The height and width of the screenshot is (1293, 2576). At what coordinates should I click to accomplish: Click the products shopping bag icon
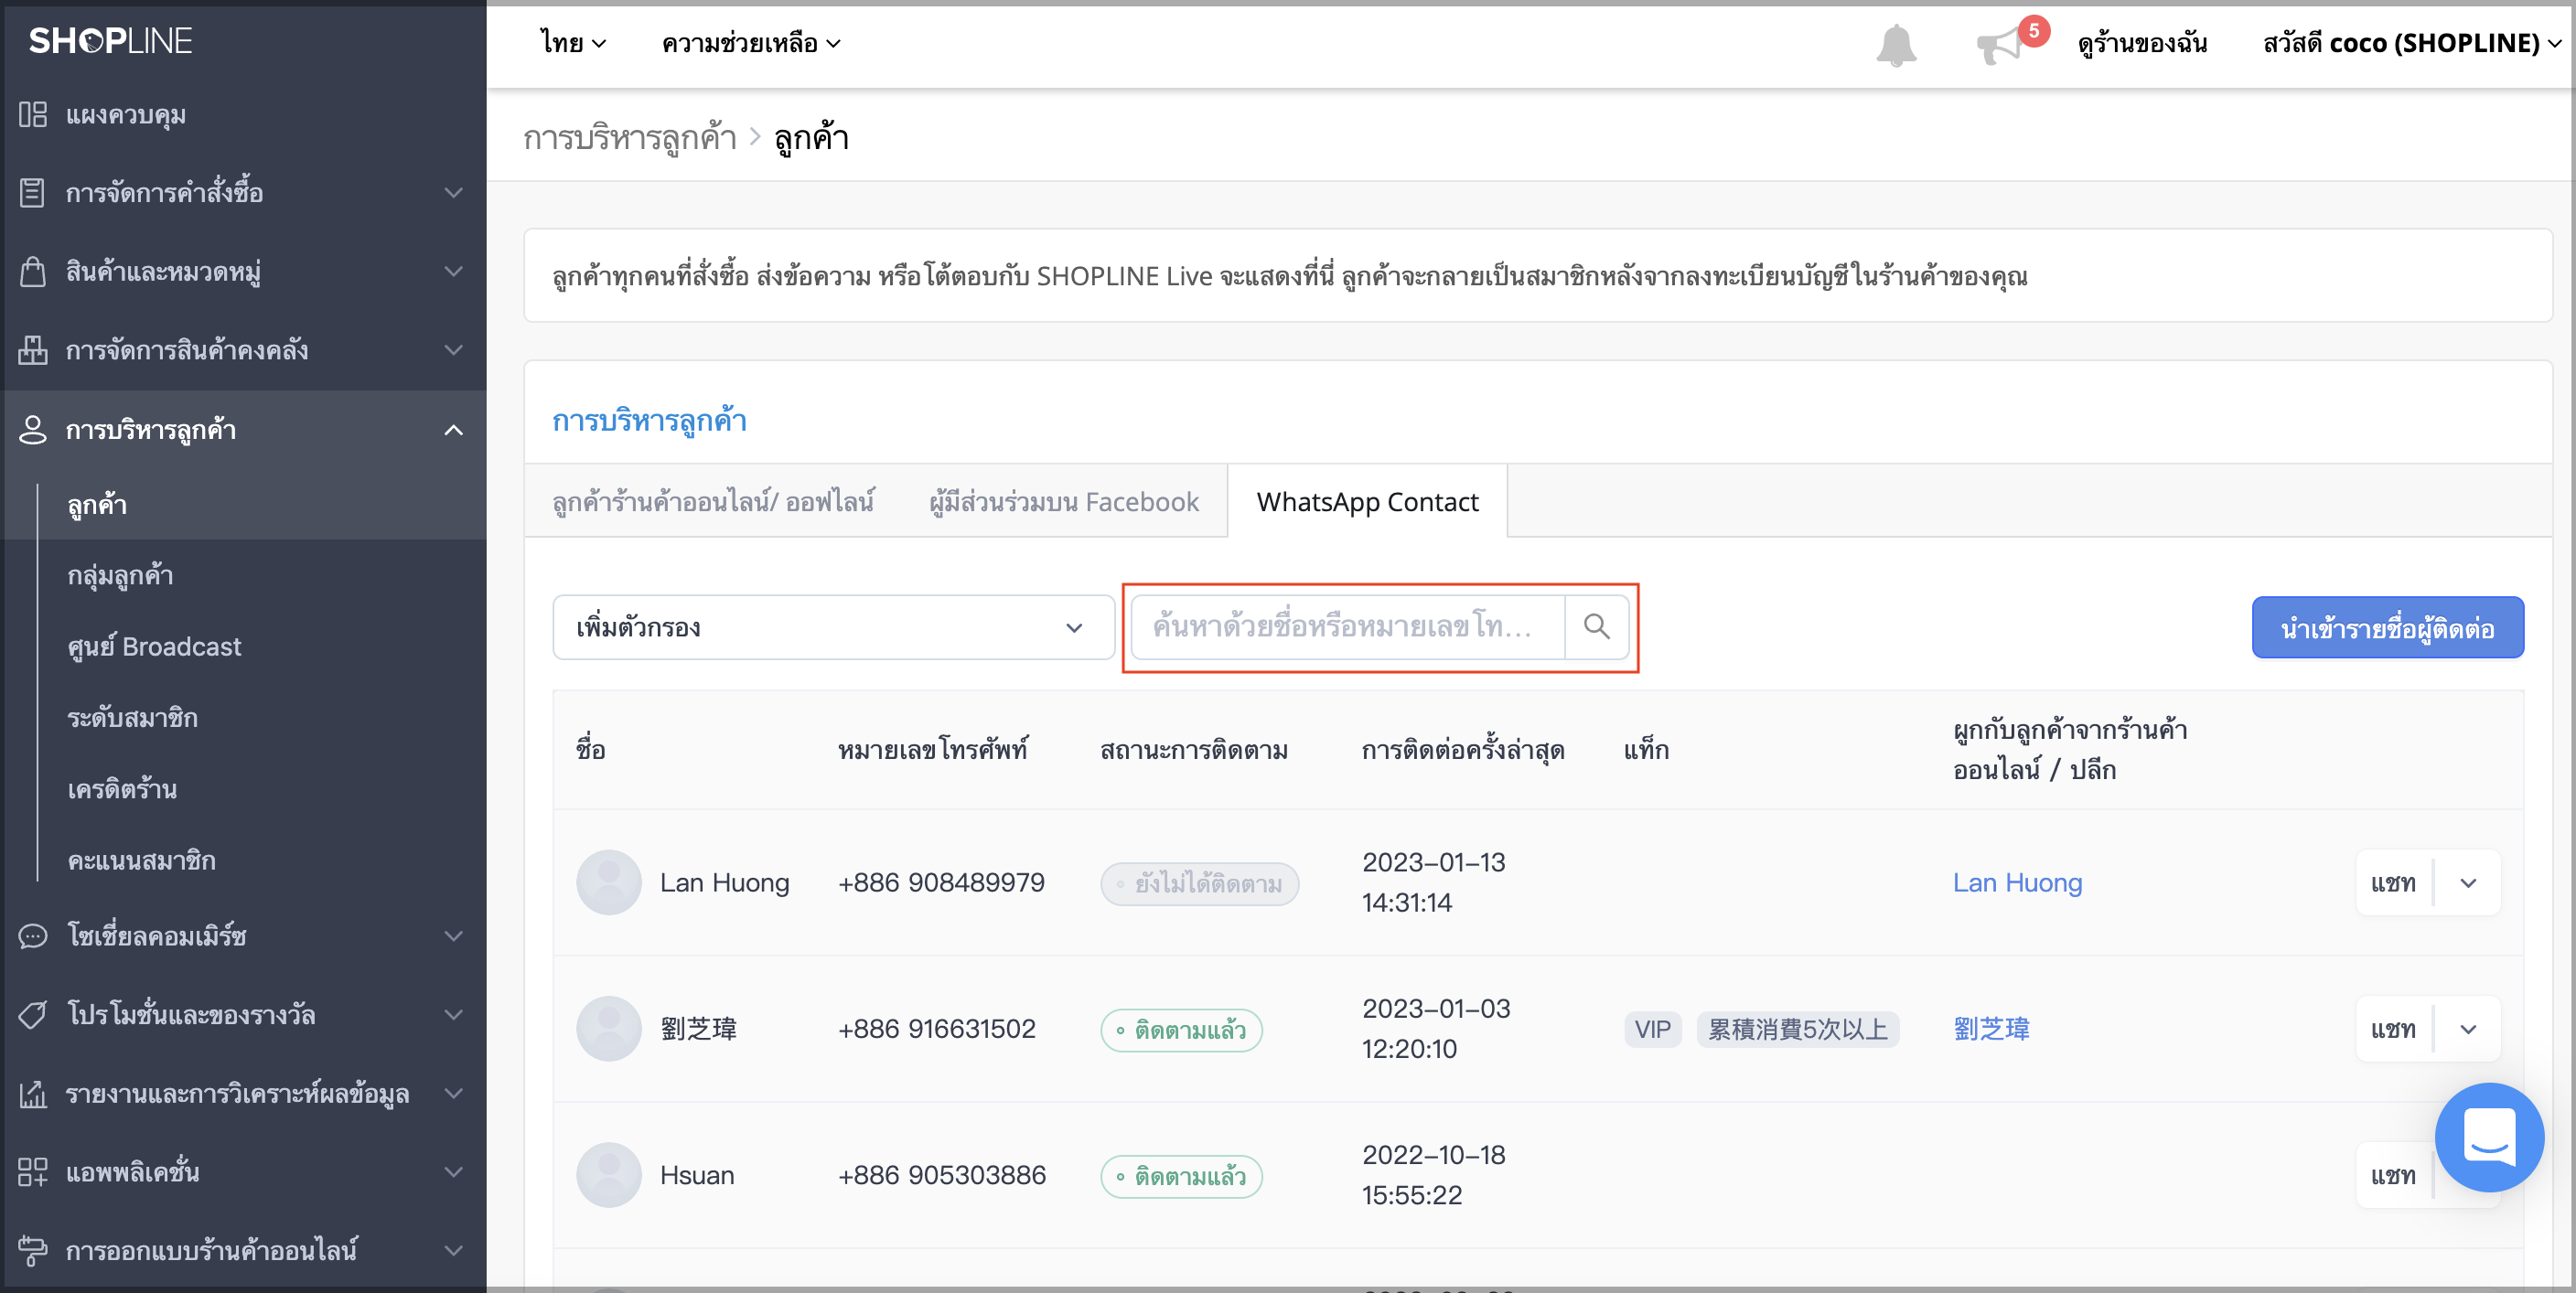pos(33,272)
